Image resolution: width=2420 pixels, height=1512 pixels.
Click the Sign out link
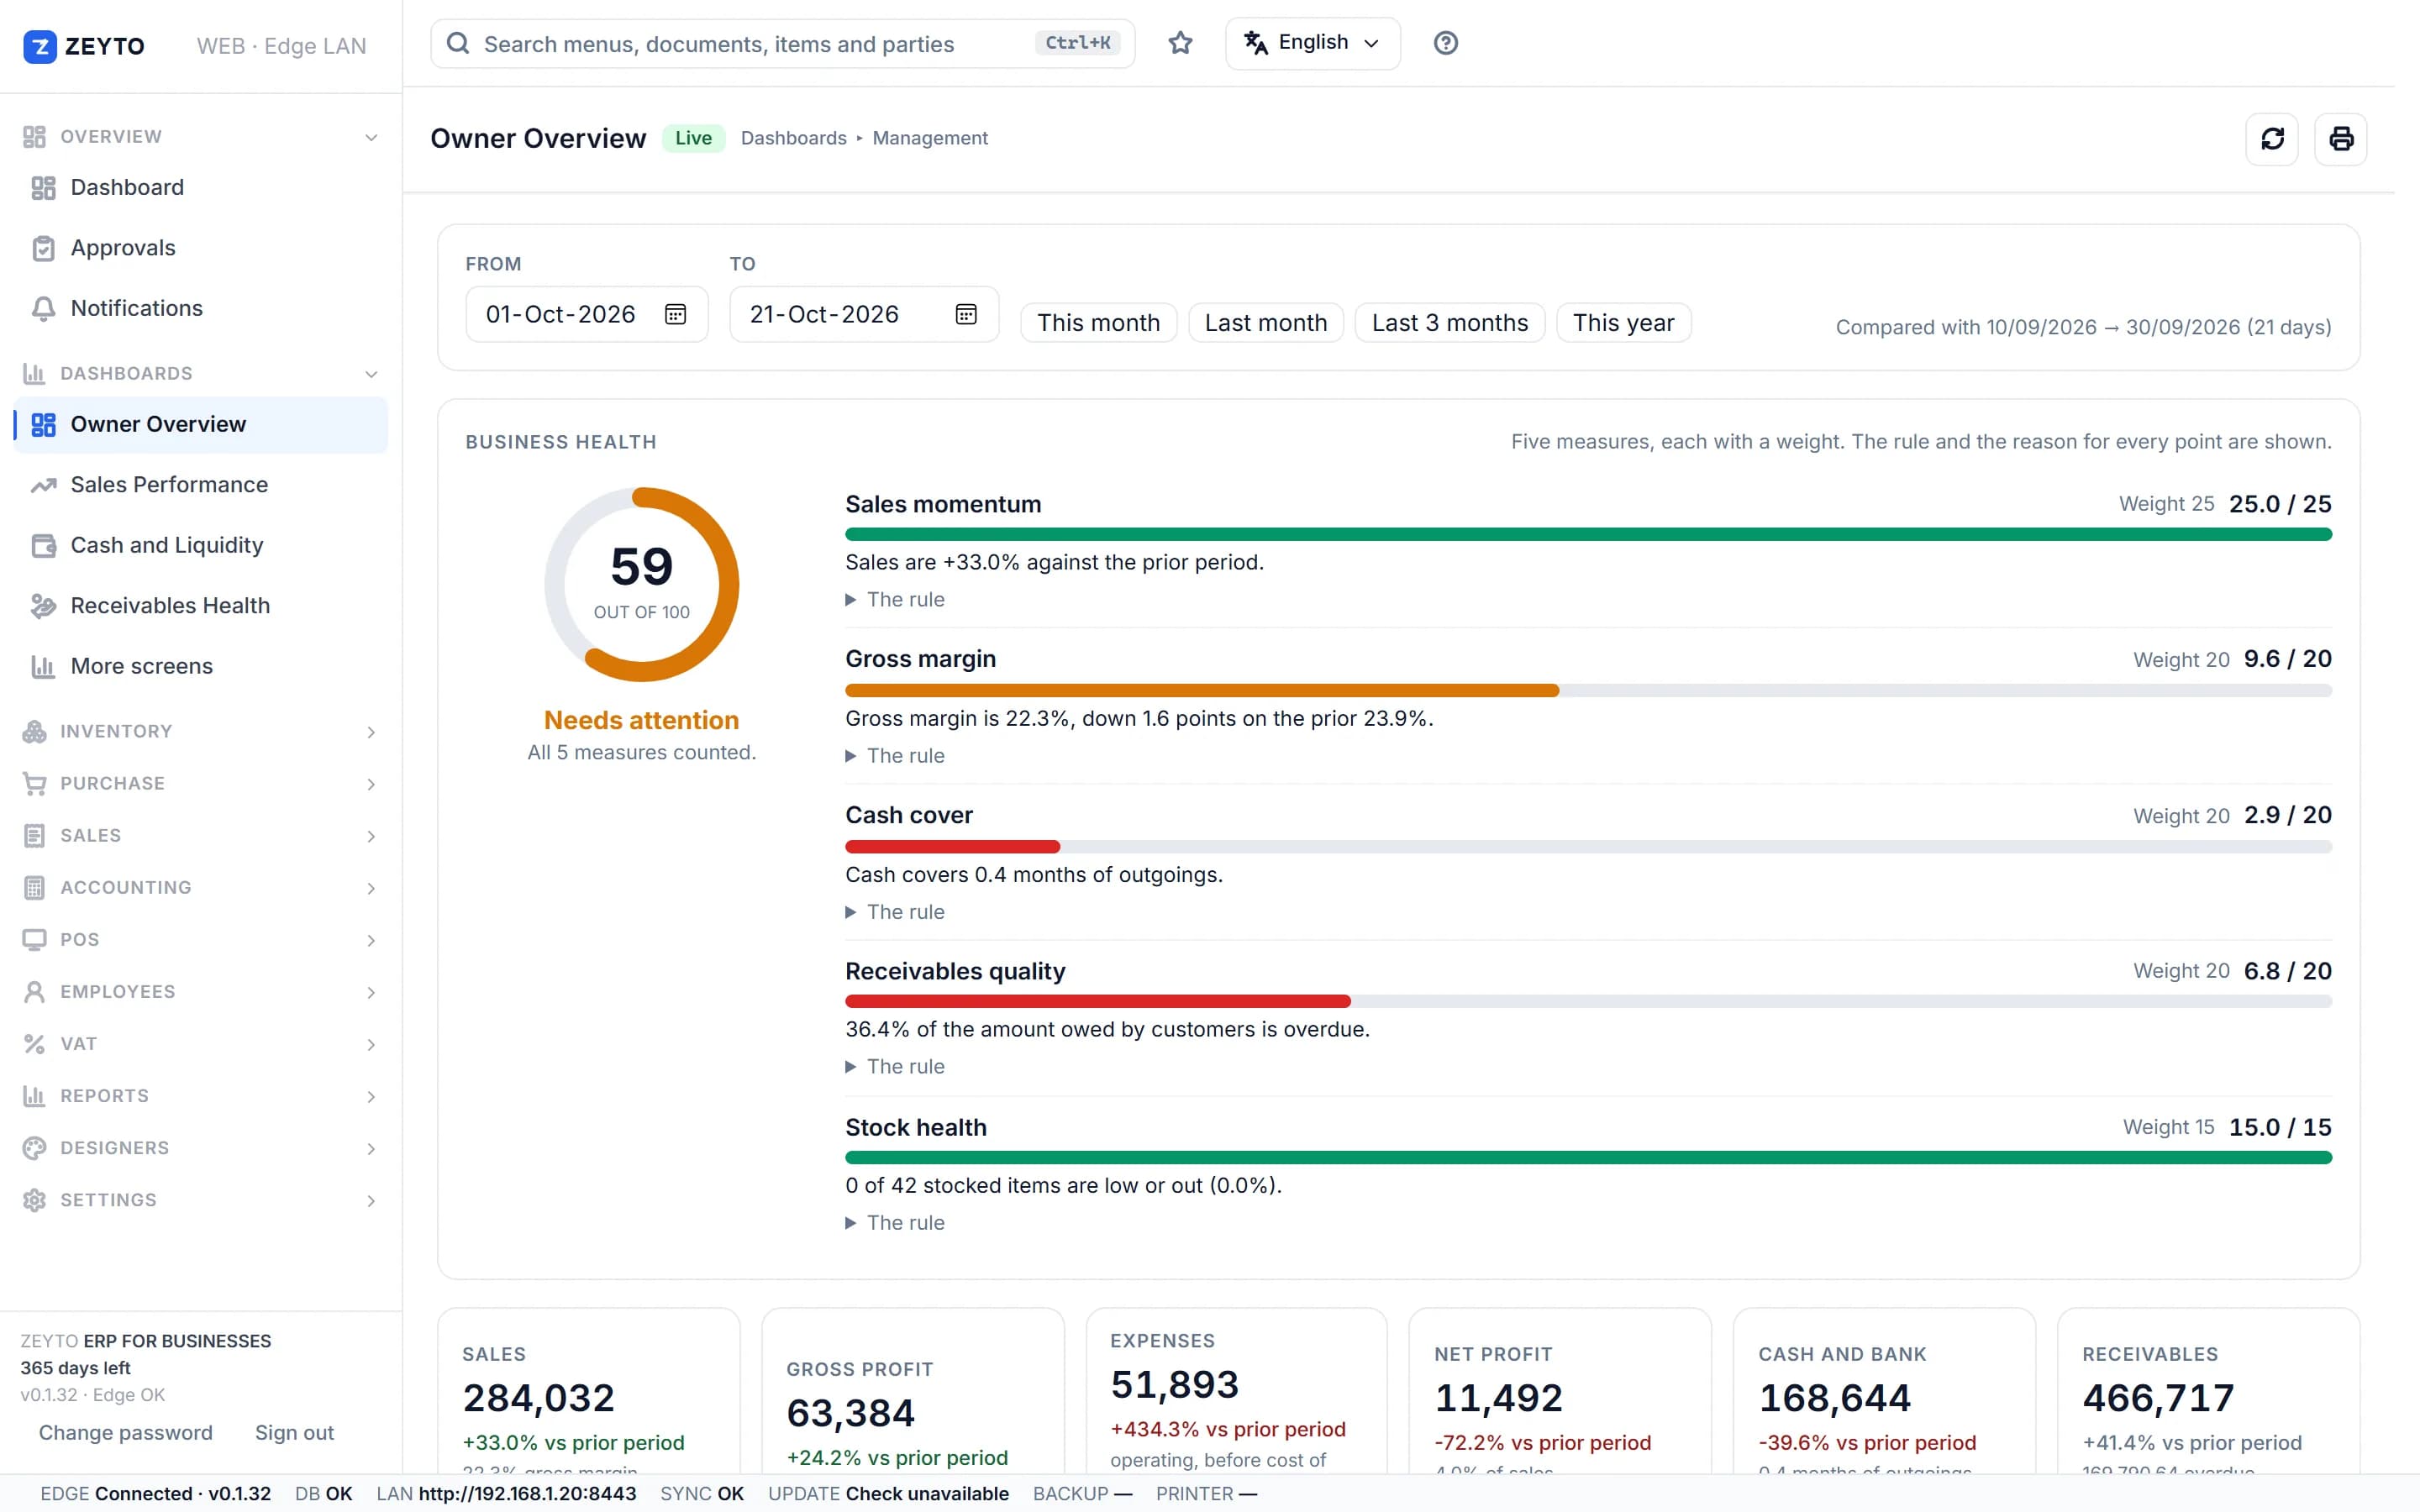click(294, 1433)
